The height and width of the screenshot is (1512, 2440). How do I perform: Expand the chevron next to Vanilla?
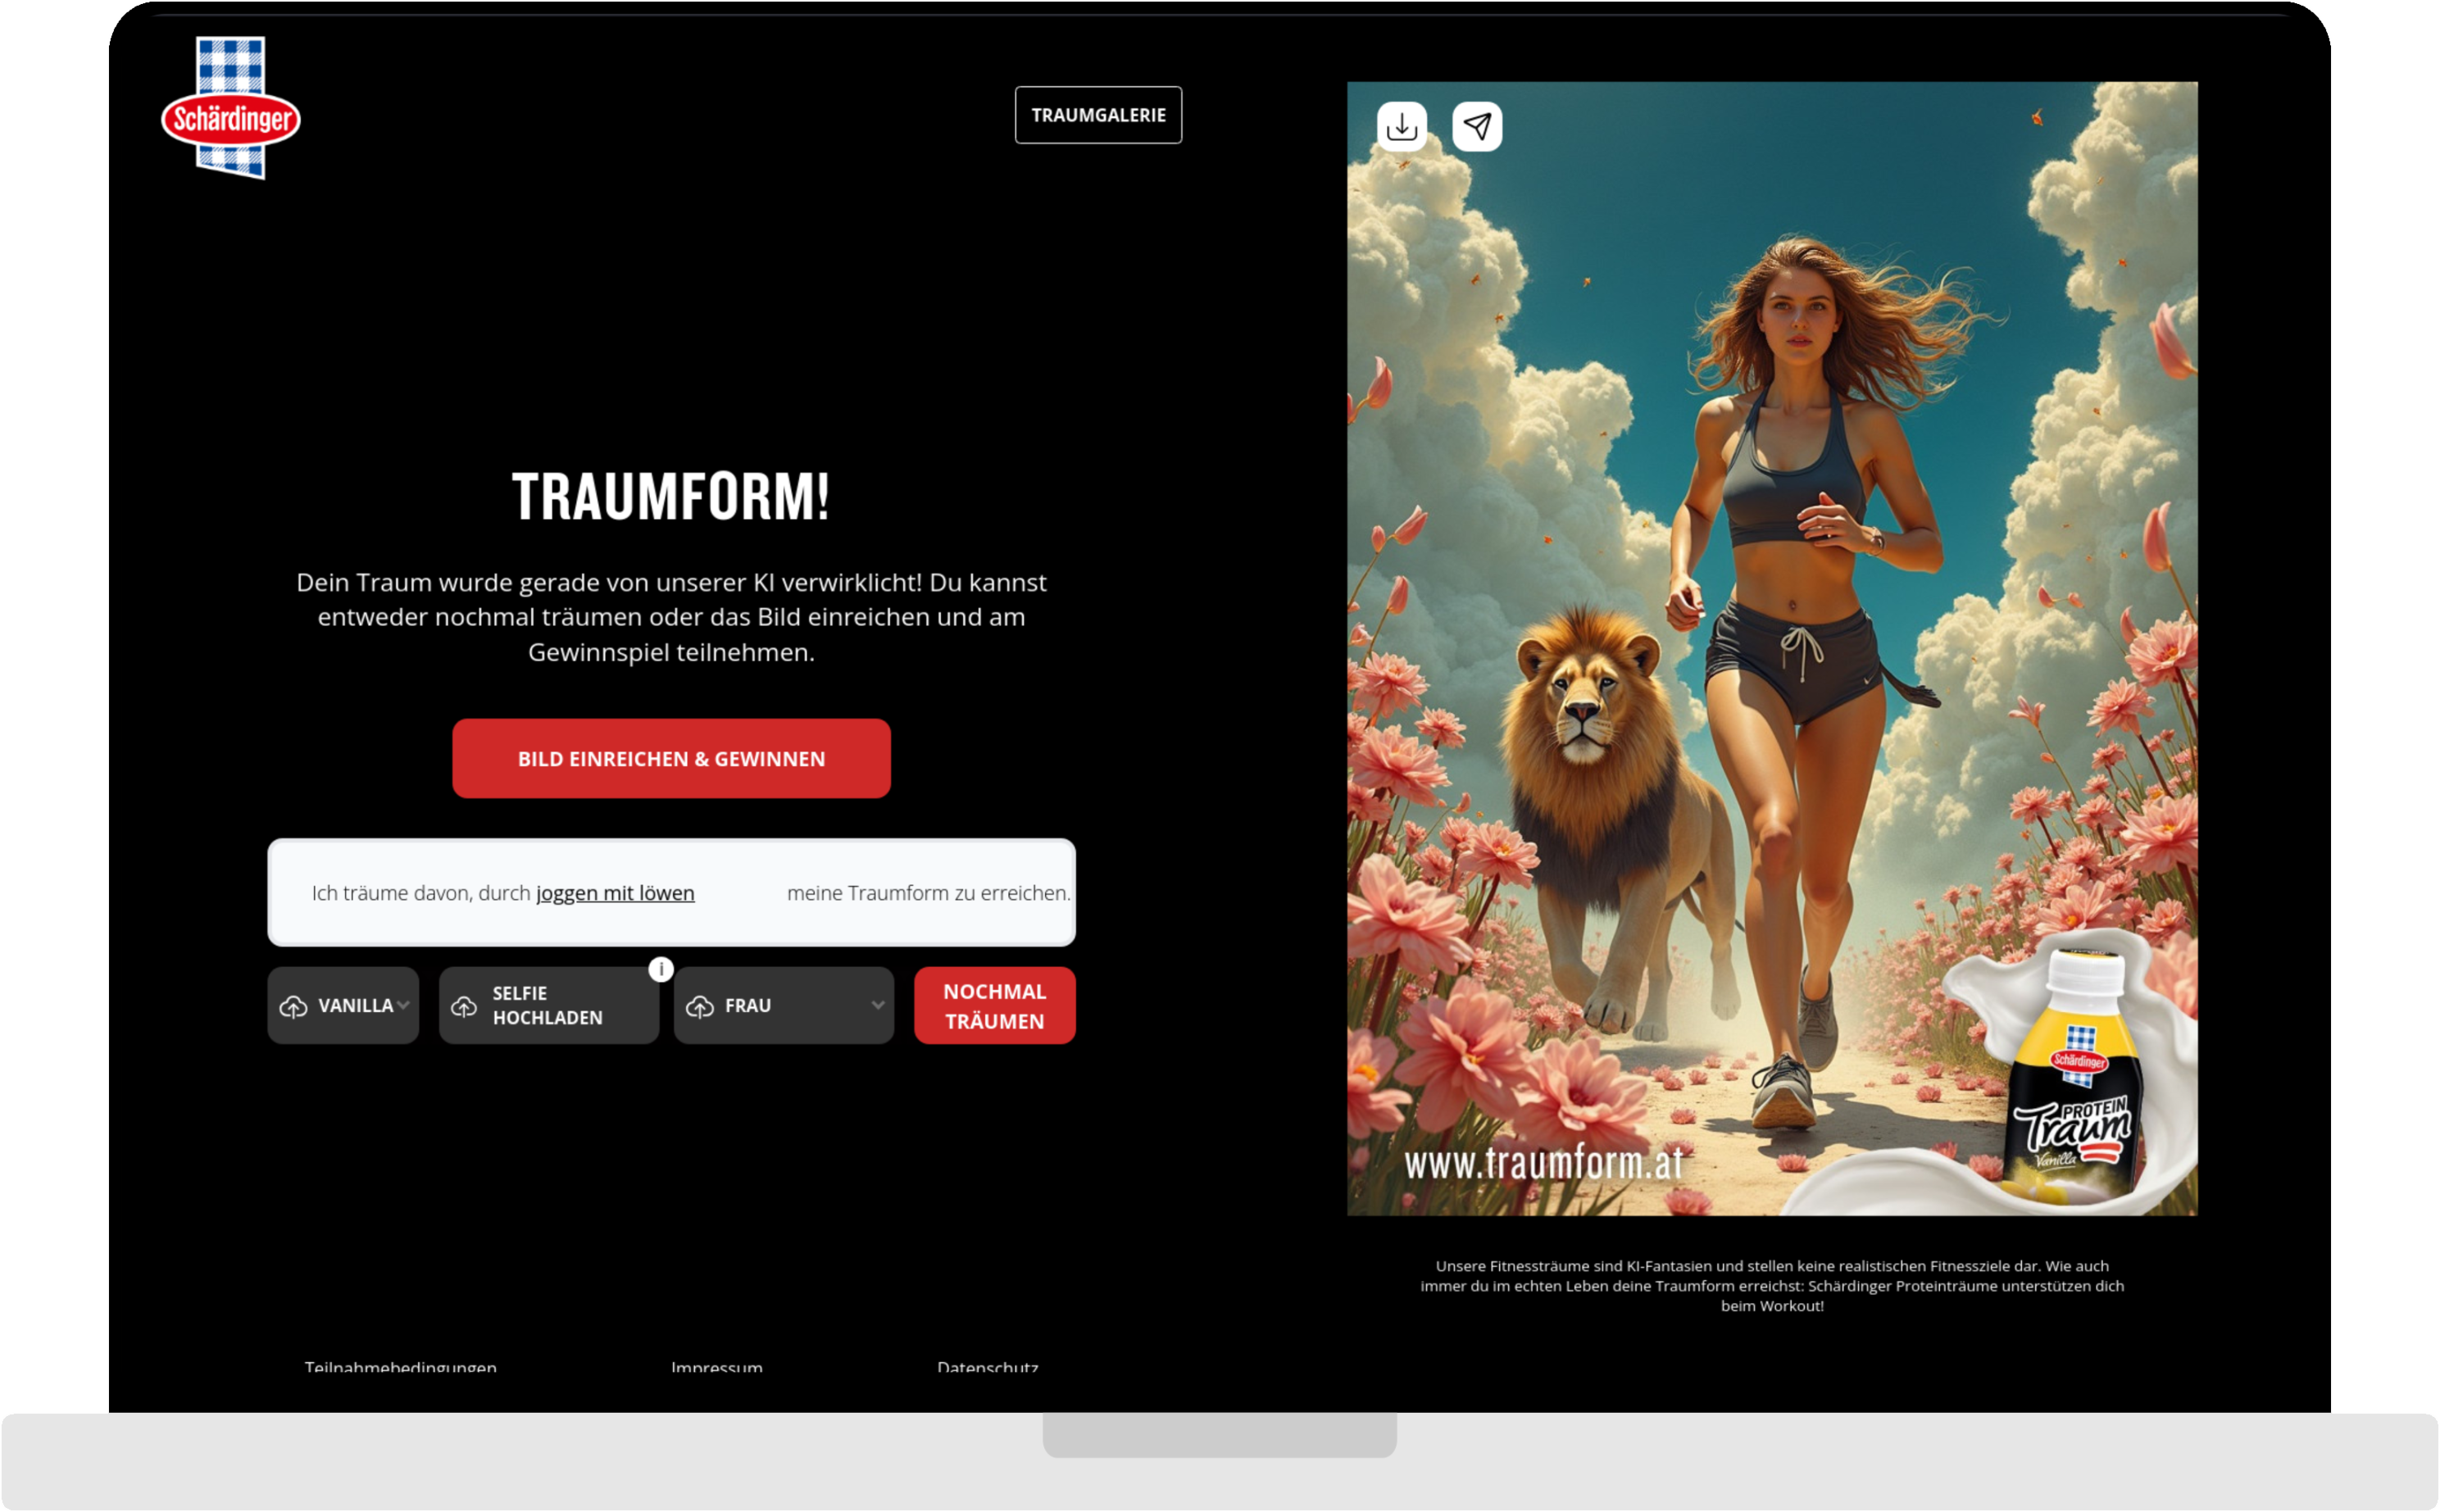point(404,1005)
